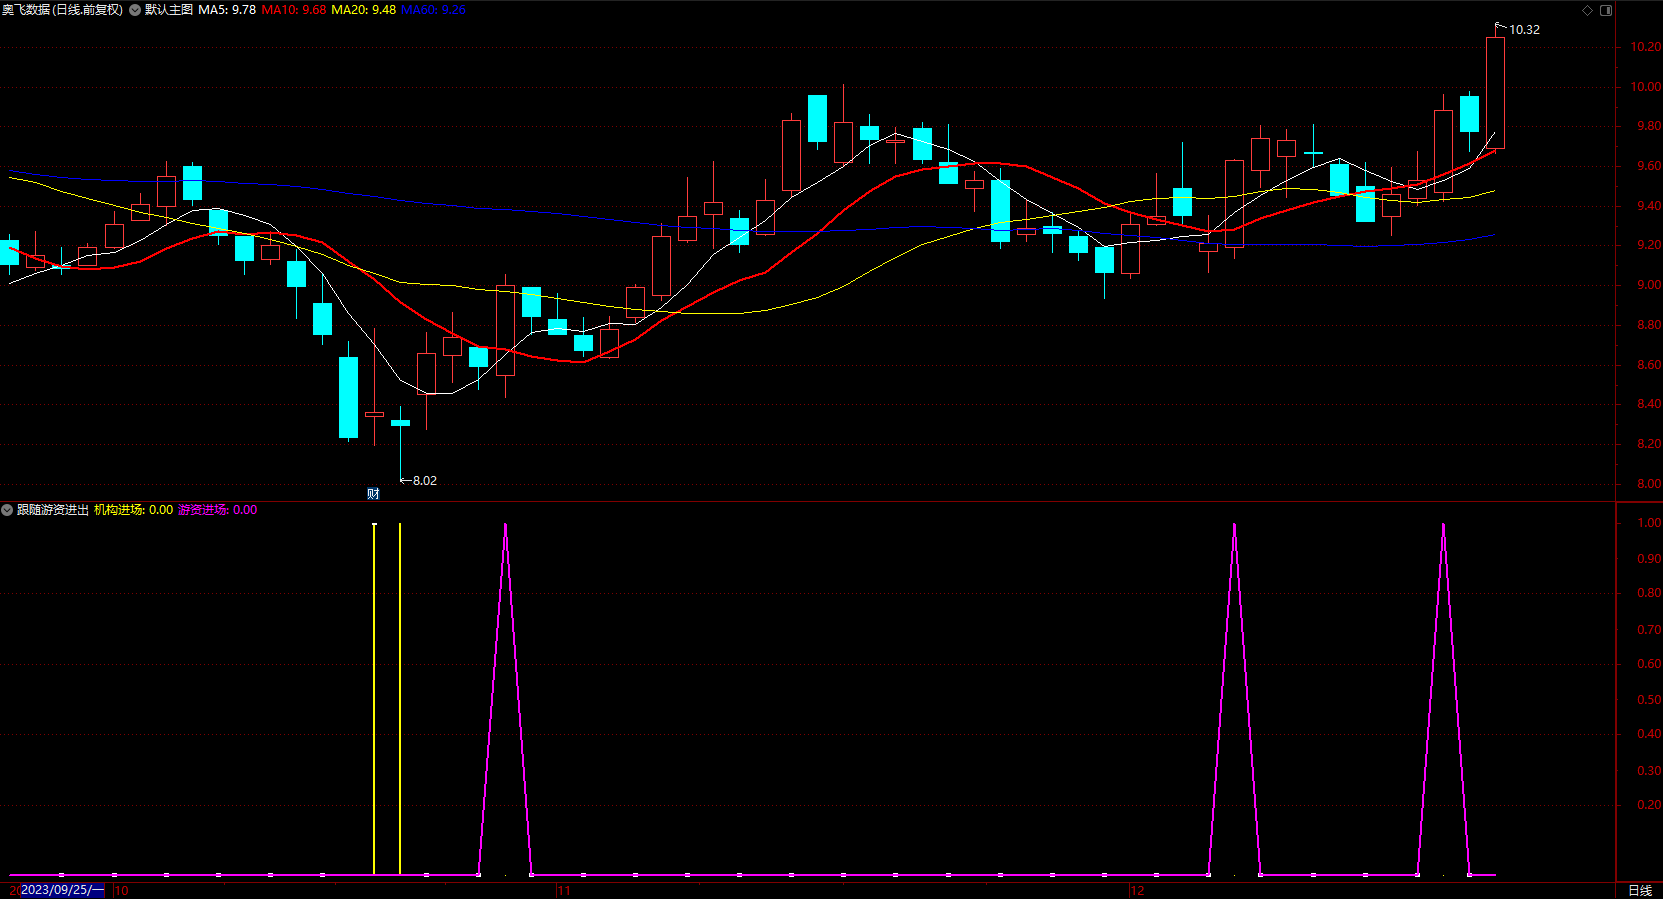Click the 2023/09/25 date label on time axis
This screenshot has width=1663, height=899.
click(63, 890)
